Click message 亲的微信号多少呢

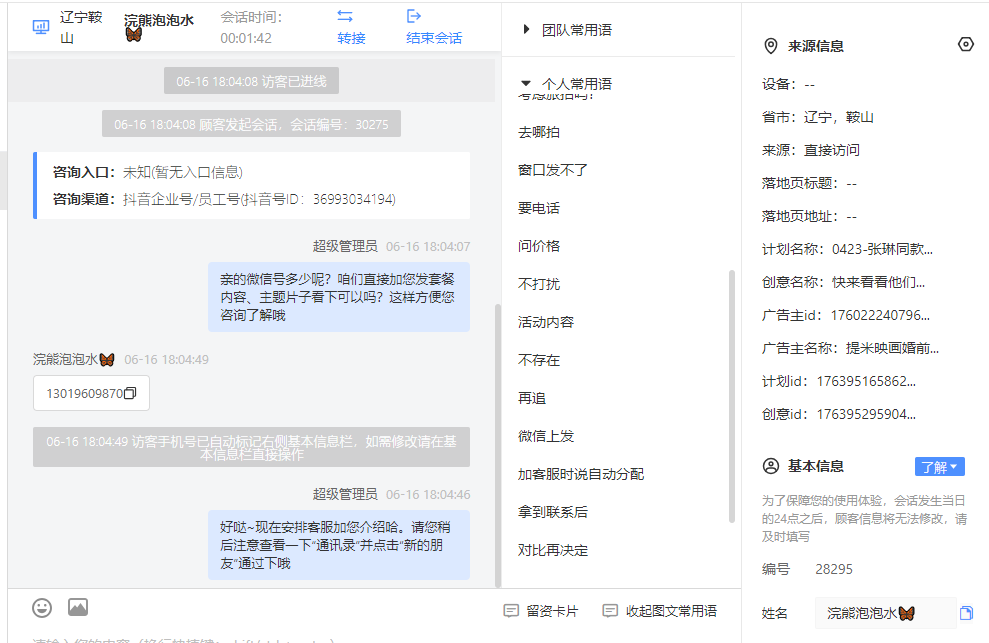point(339,297)
